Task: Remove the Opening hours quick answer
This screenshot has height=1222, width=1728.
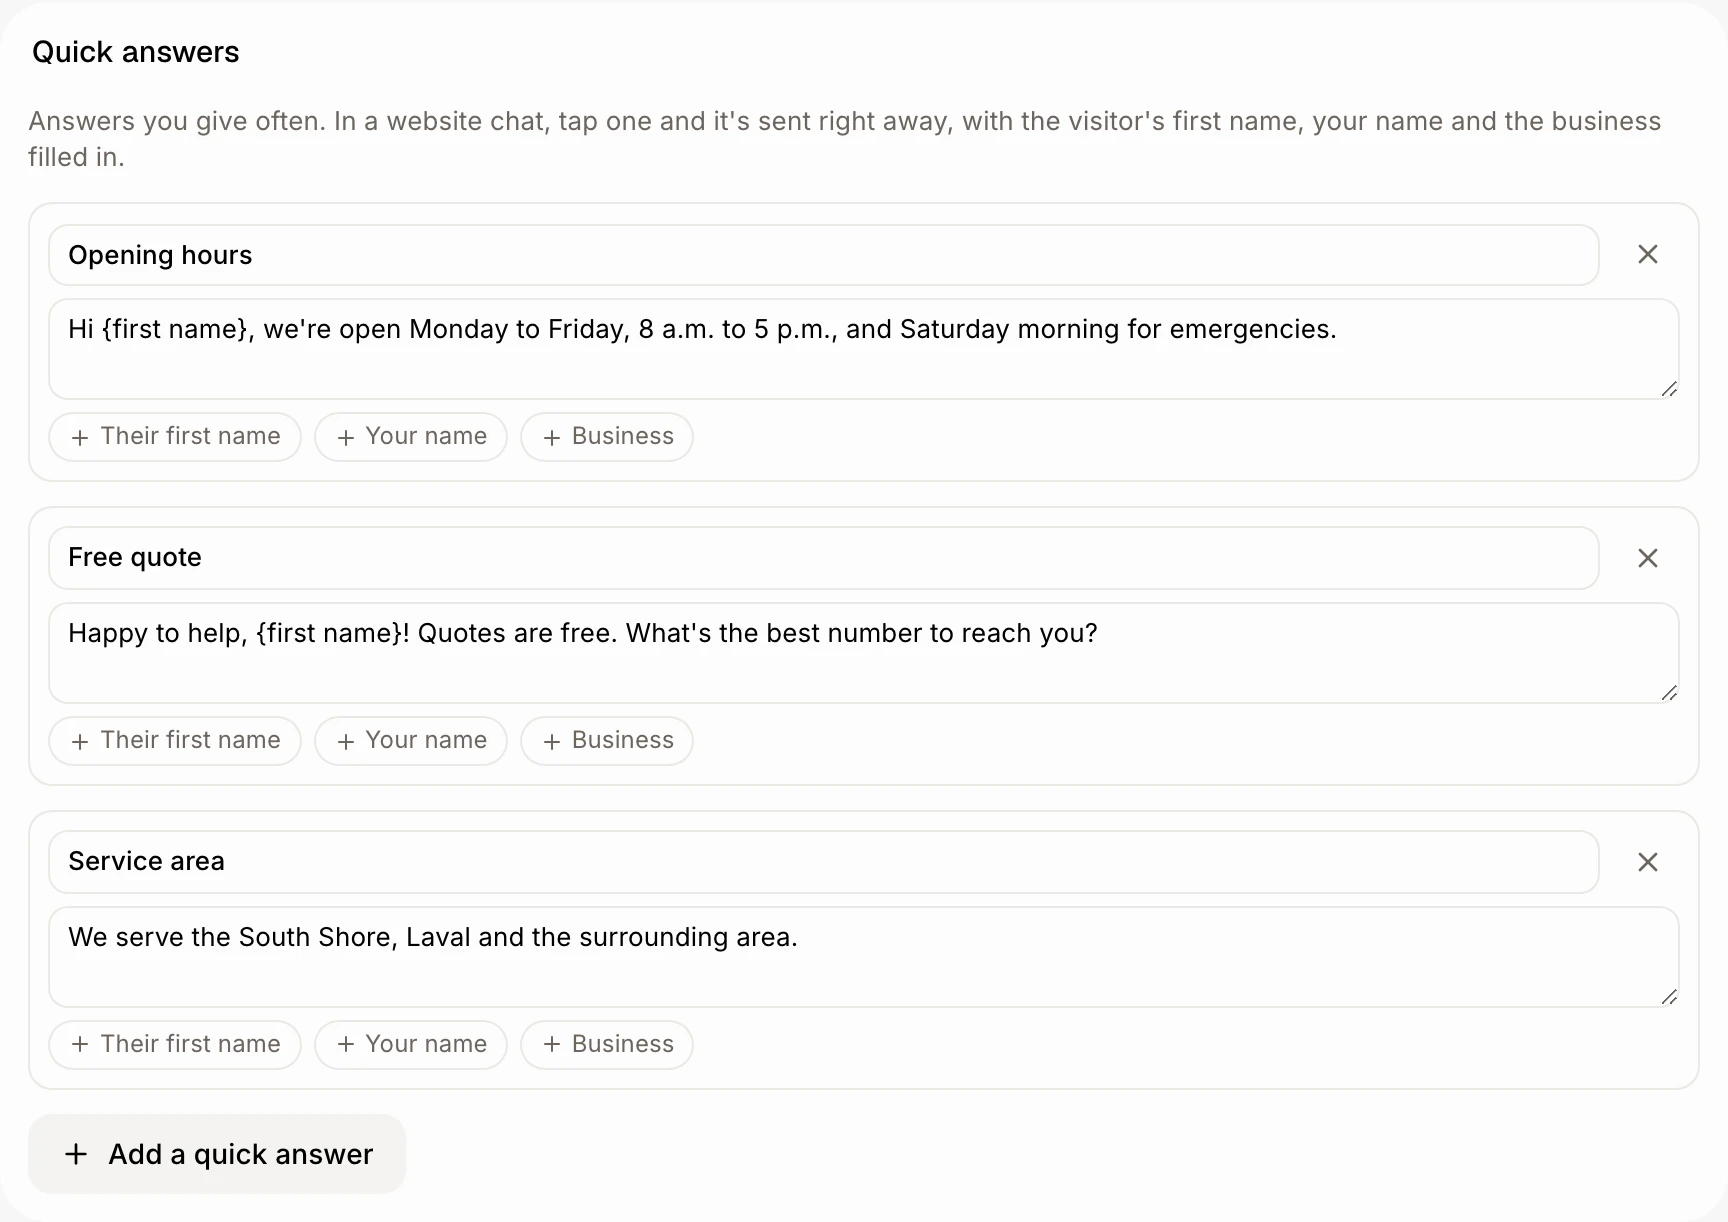Action: [1648, 254]
